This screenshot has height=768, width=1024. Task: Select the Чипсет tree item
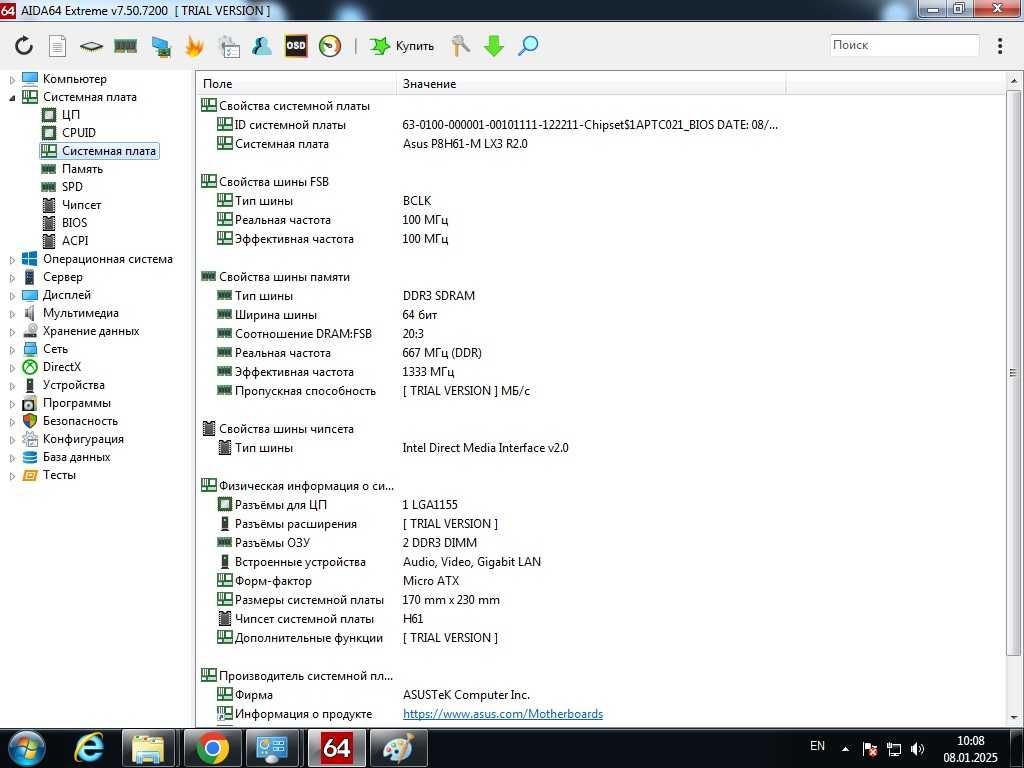point(81,204)
